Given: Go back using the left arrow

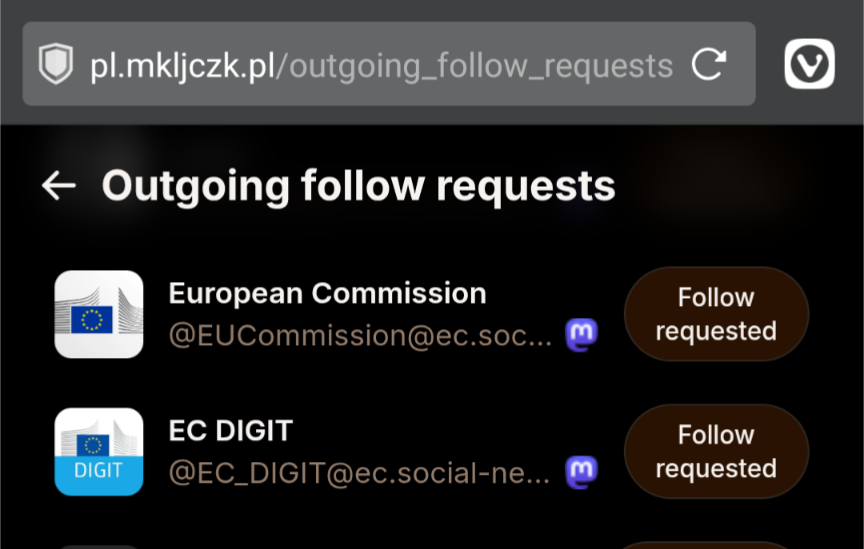Looking at the screenshot, I should click(x=59, y=185).
